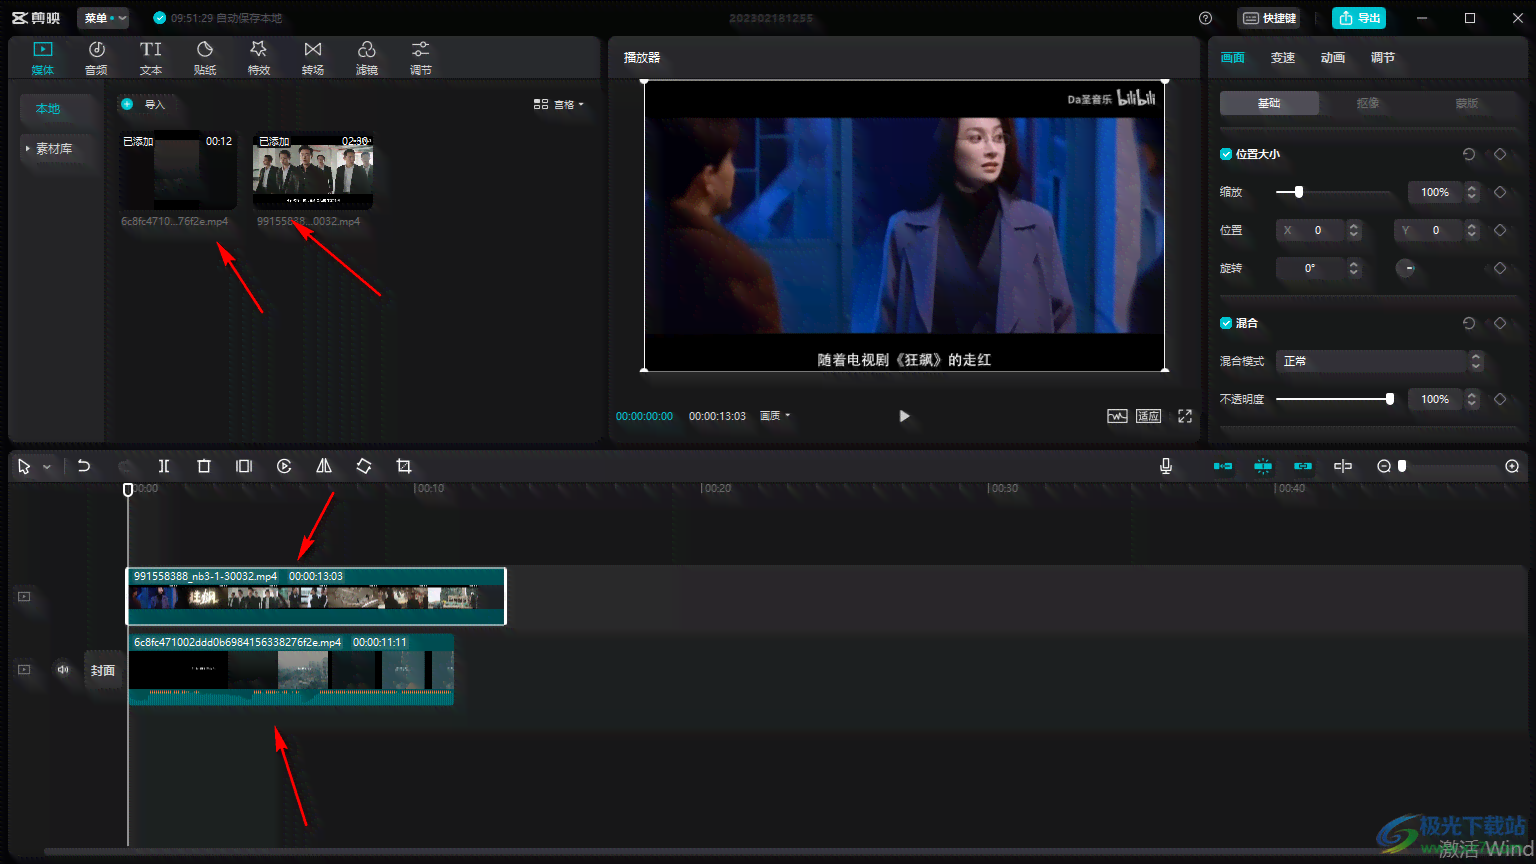Viewport: 1536px width, 864px height.
Task: Click the 不透明度 opacity slider
Action: [x=1334, y=399]
